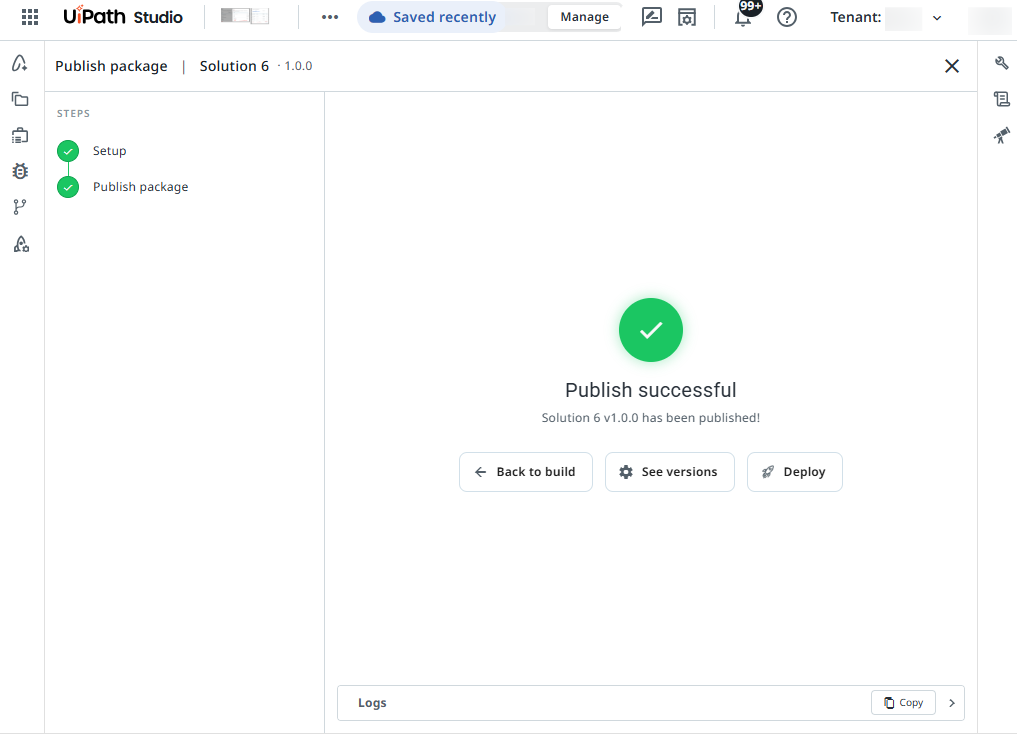Select the Publish package step
The height and width of the screenshot is (746, 1017).
(x=140, y=187)
